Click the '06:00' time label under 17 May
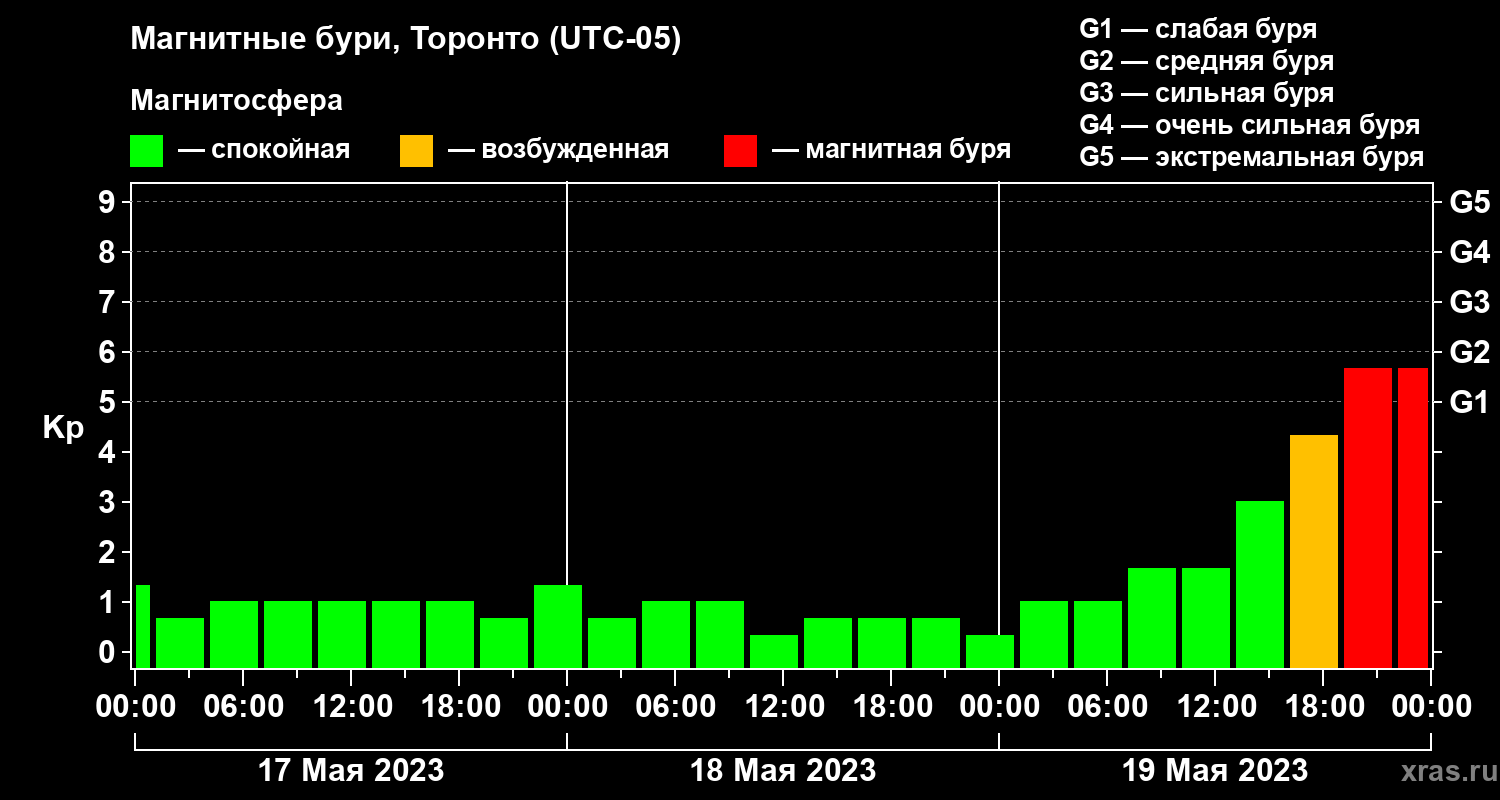Image resolution: width=1500 pixels, height=800 pixels. (x=243, y=706)
